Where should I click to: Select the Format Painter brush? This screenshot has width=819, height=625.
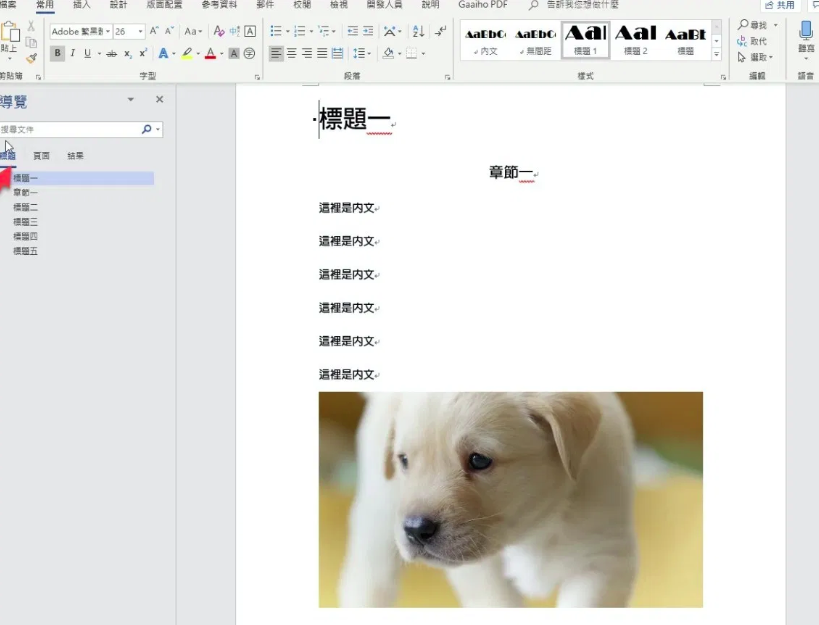(x=31, y=58)
